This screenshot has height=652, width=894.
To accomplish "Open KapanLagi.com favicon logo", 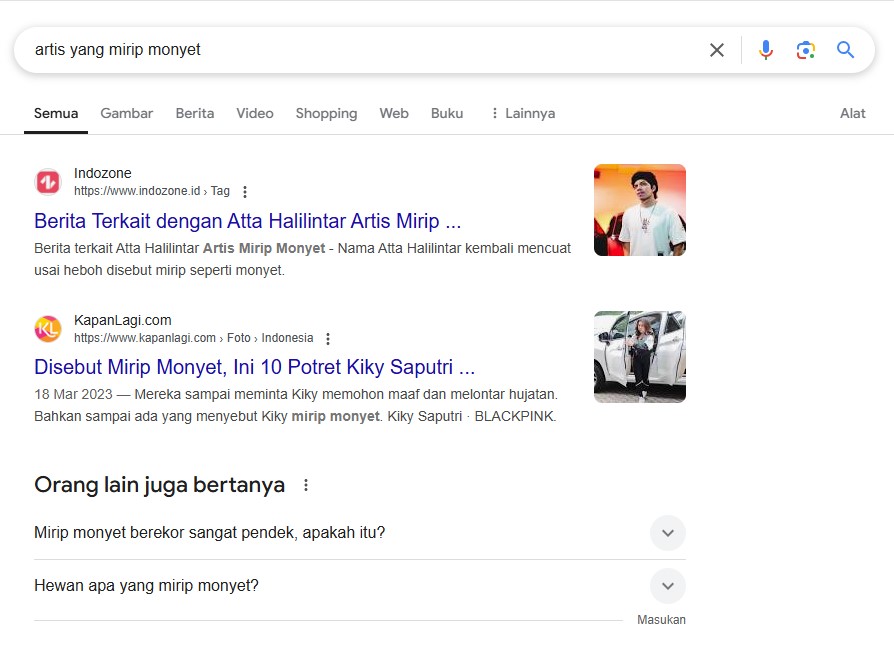I will 48,329.
